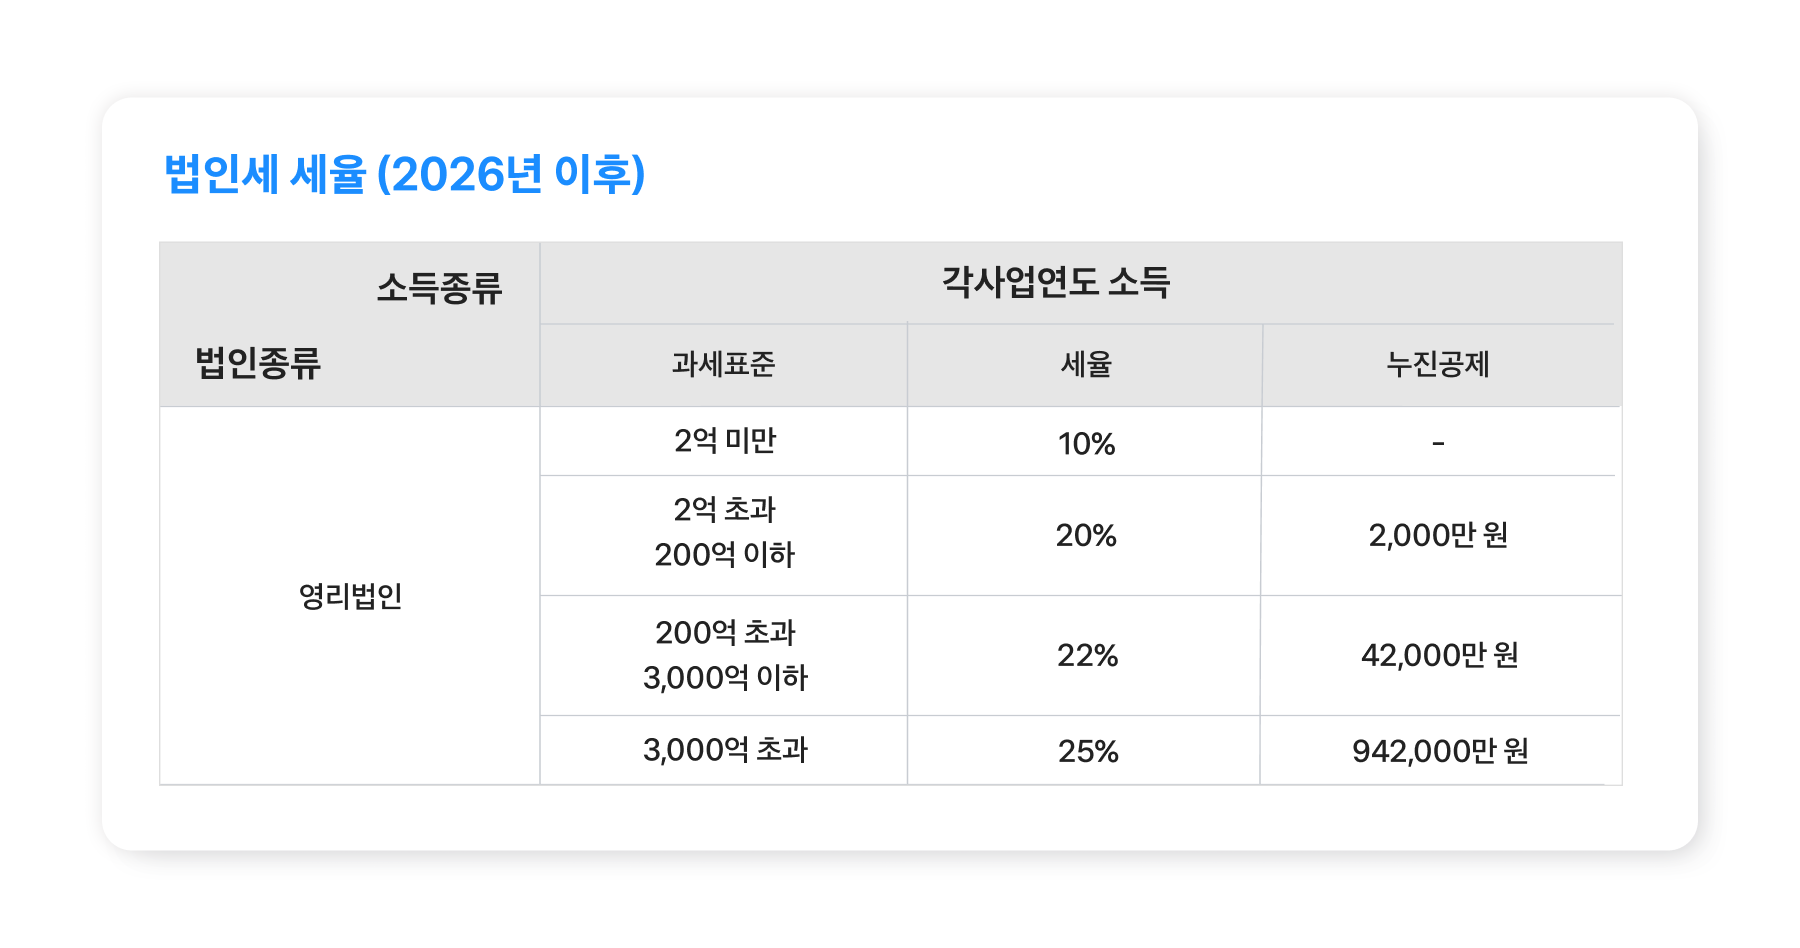Image resolution: width=1800 pixels, height=948 pixels.
Task: Click the 법인종류 header label
Action: tap(258, 362)
